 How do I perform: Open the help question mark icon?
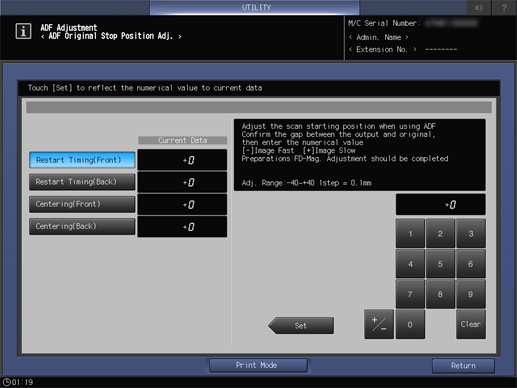504,7
